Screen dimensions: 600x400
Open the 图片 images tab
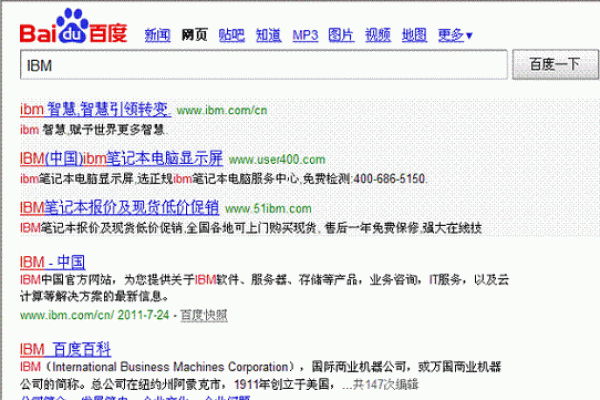pos(341,35)
